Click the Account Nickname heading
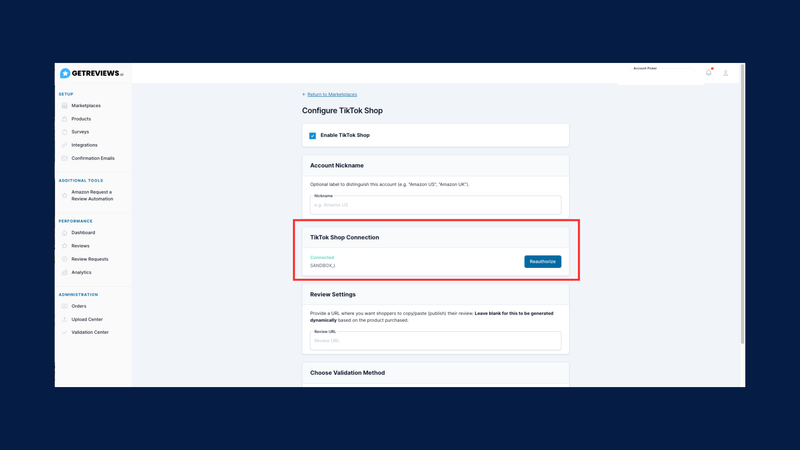The height and width of the screenshot is (450, 800). pos(337,165)
